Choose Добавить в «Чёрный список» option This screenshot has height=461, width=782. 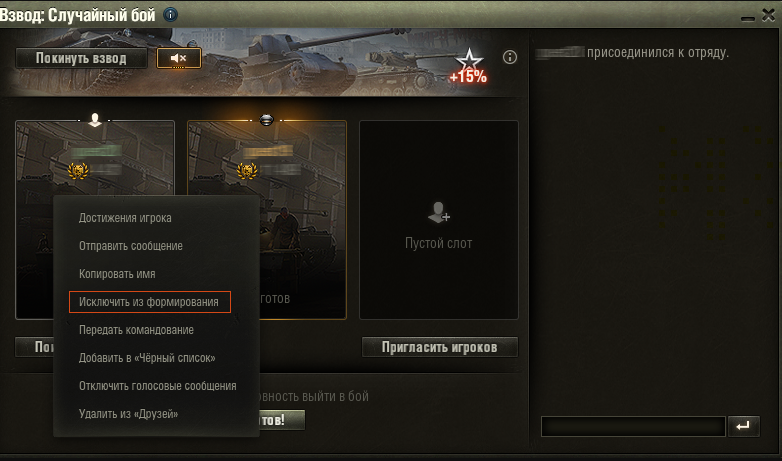[147, 358]
